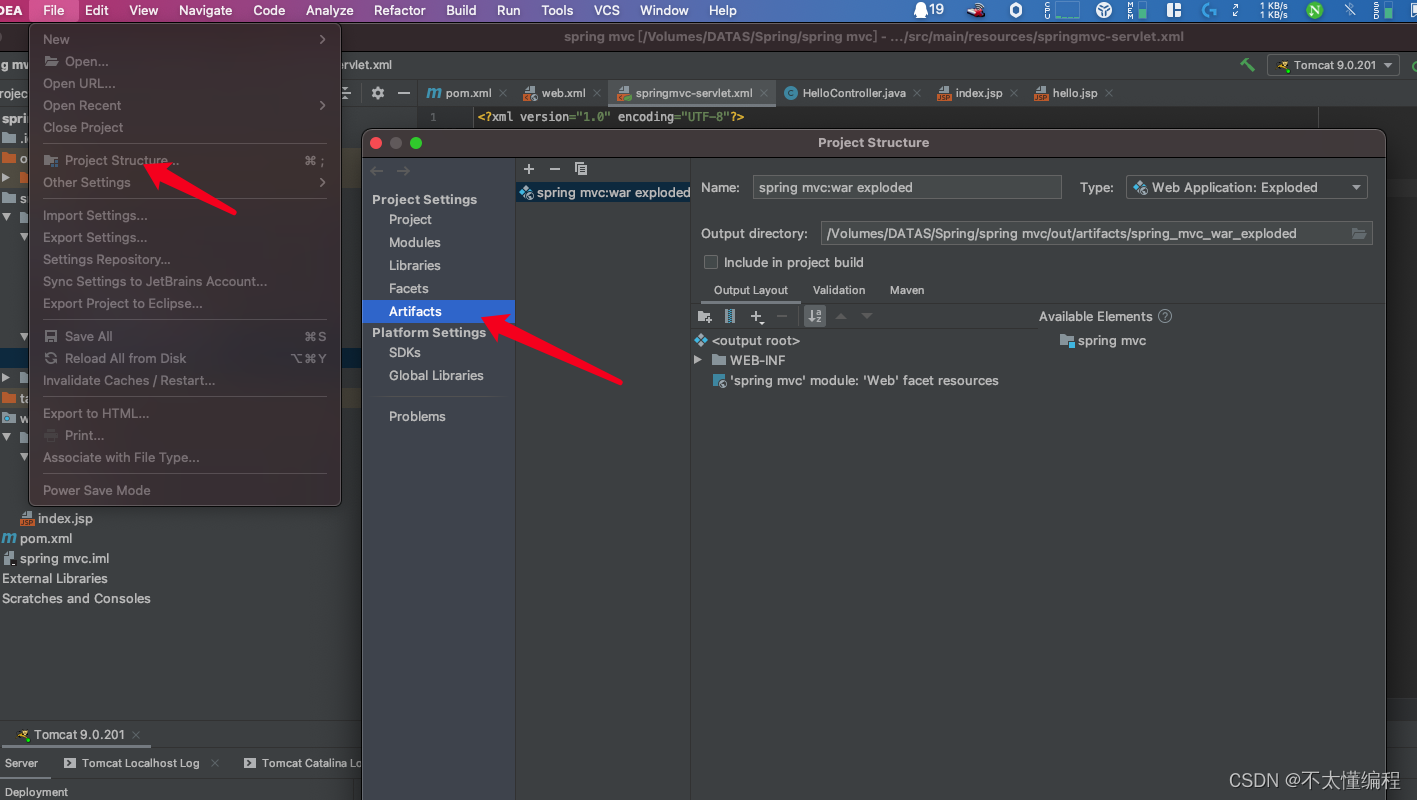The width and height of the screenshot is (1417, 800).
Task: Open project tool window settings gear
Action: pos(377,93)
